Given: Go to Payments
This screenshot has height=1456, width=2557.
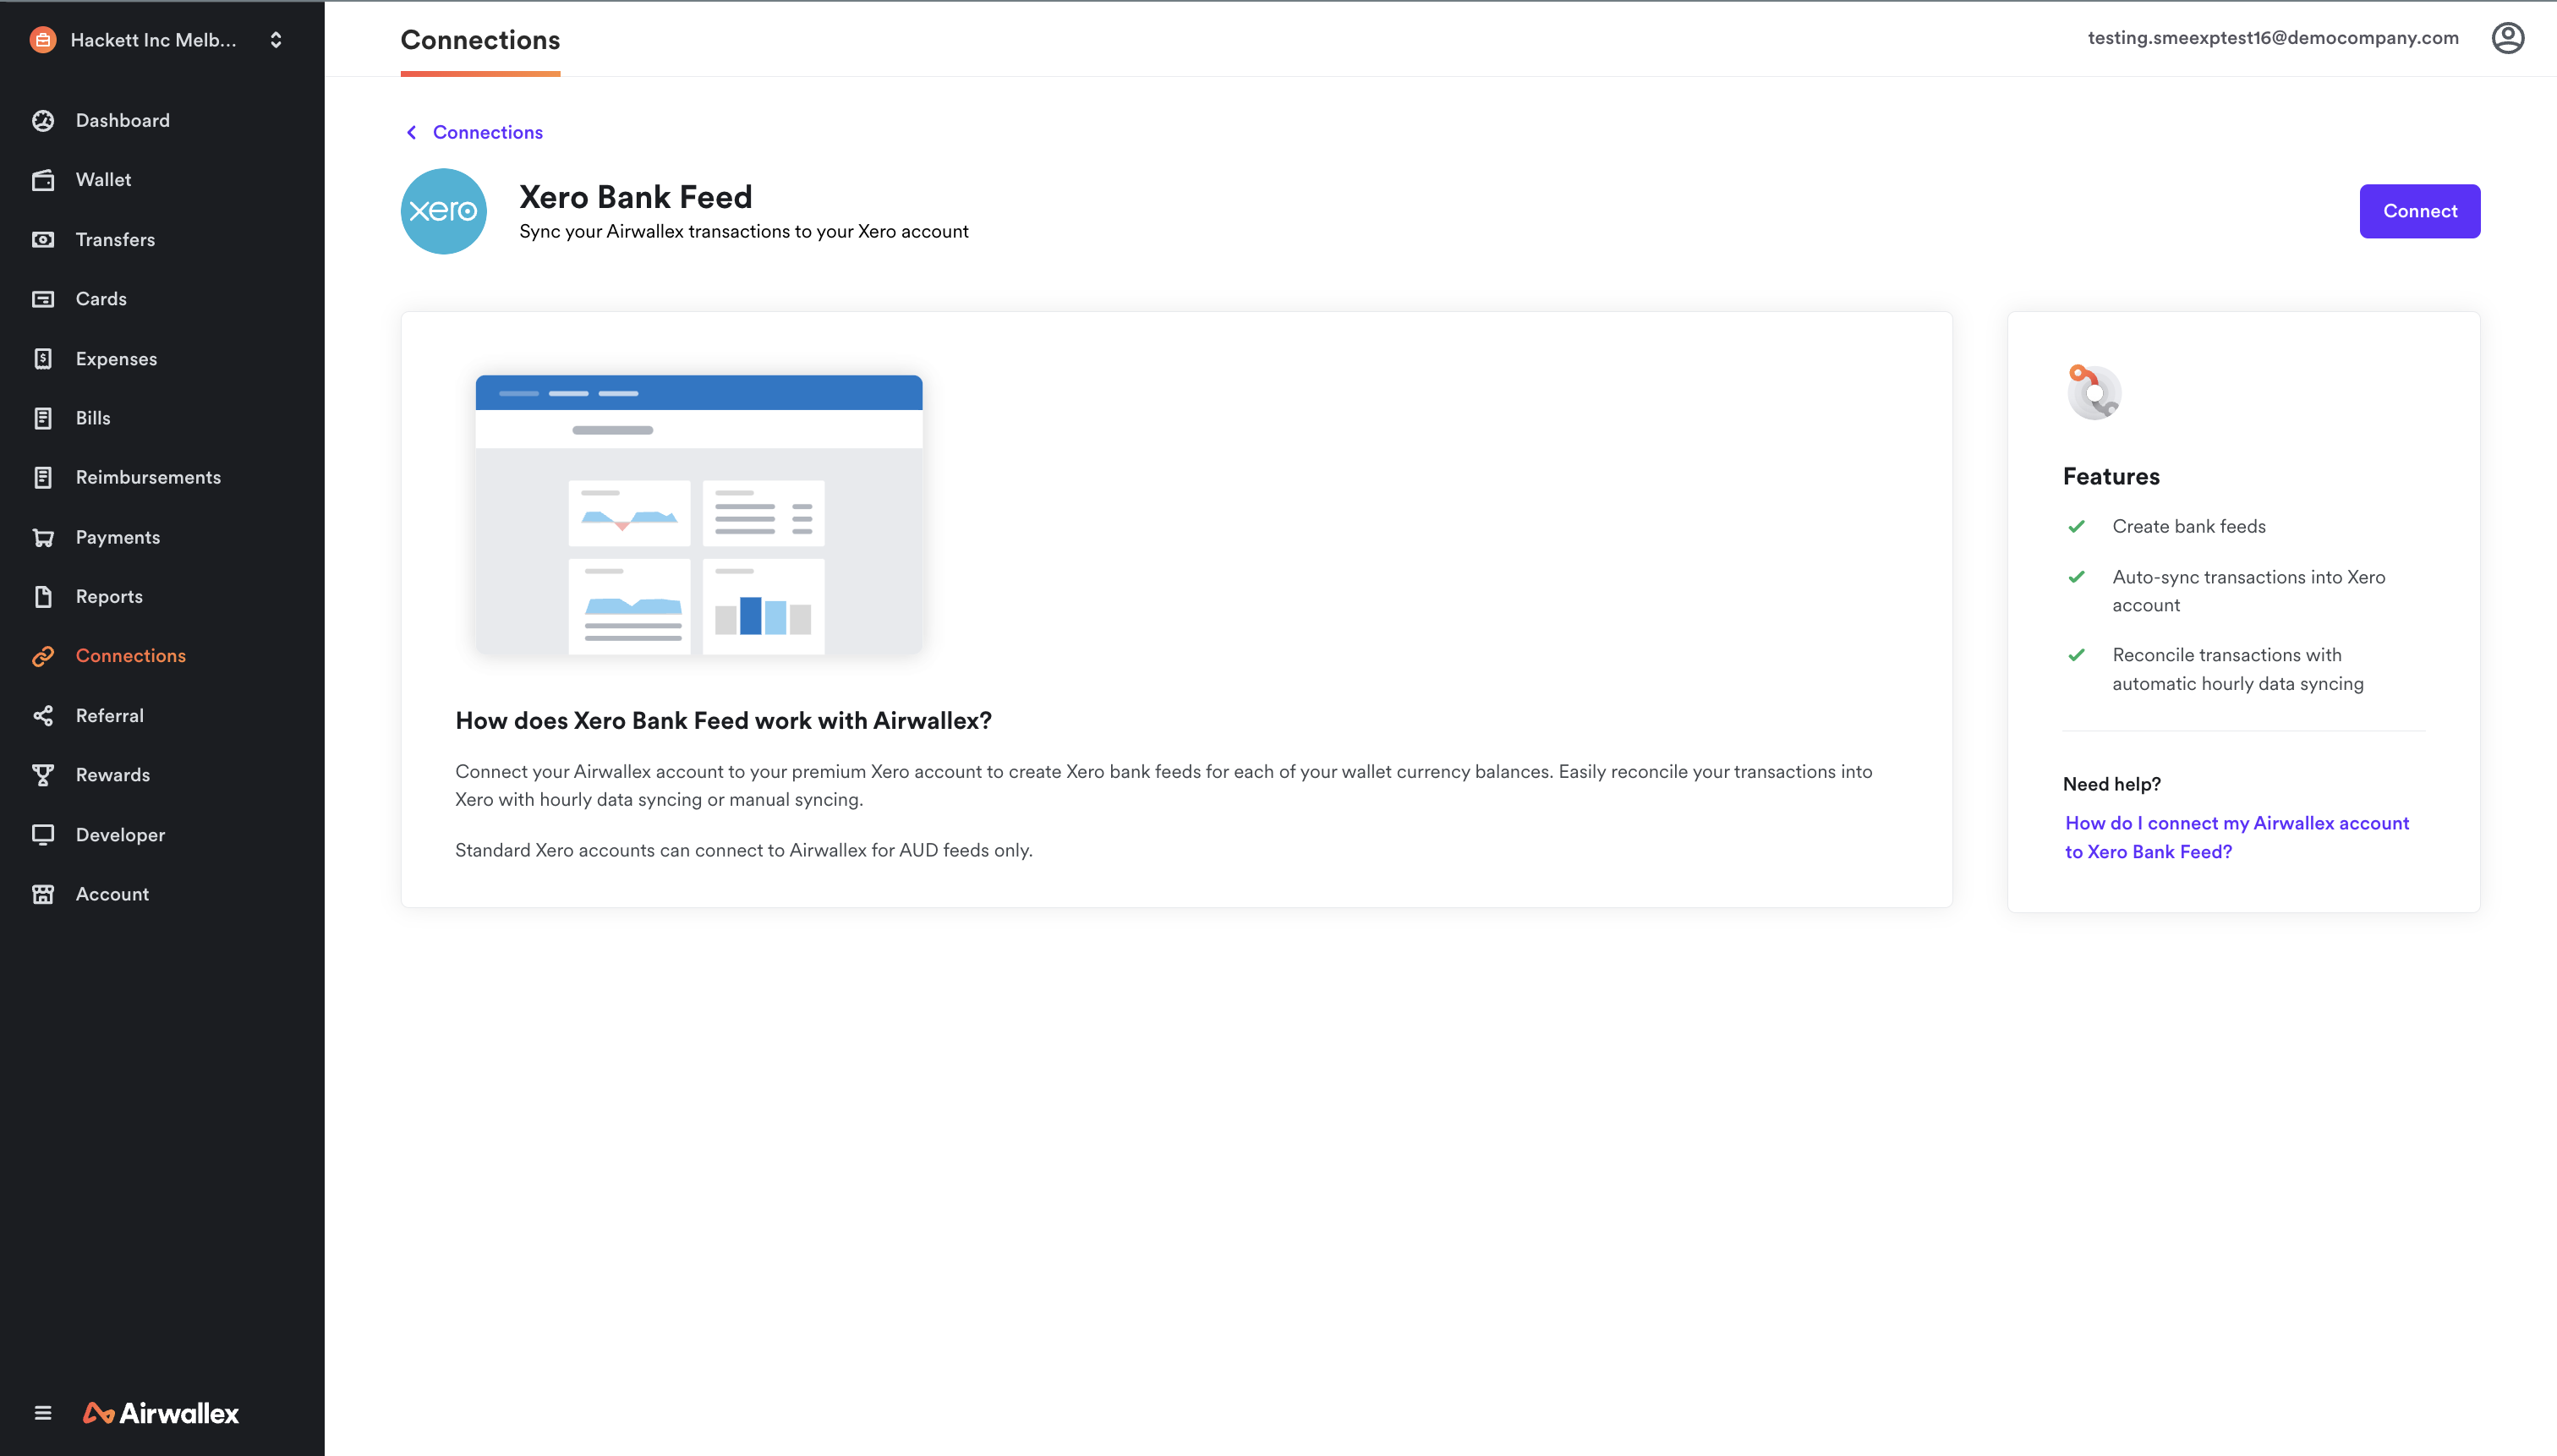Looking at the screenshot, I should point(118,537).
